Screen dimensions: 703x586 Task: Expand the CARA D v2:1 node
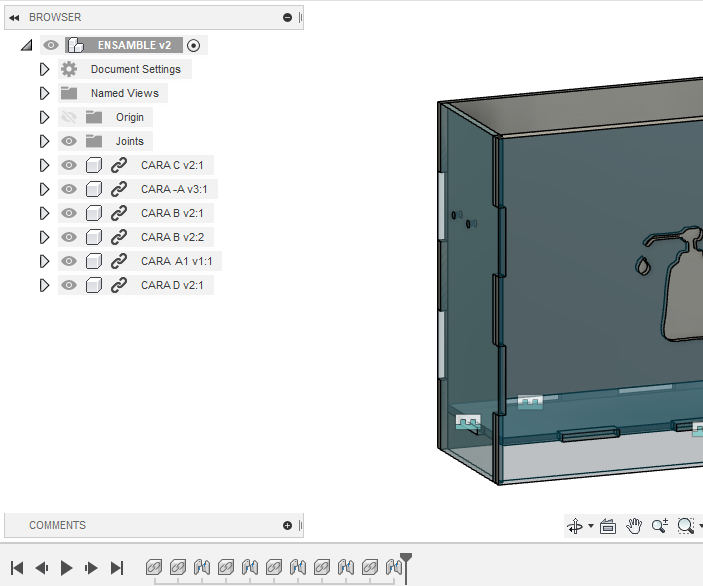point(44,285)
